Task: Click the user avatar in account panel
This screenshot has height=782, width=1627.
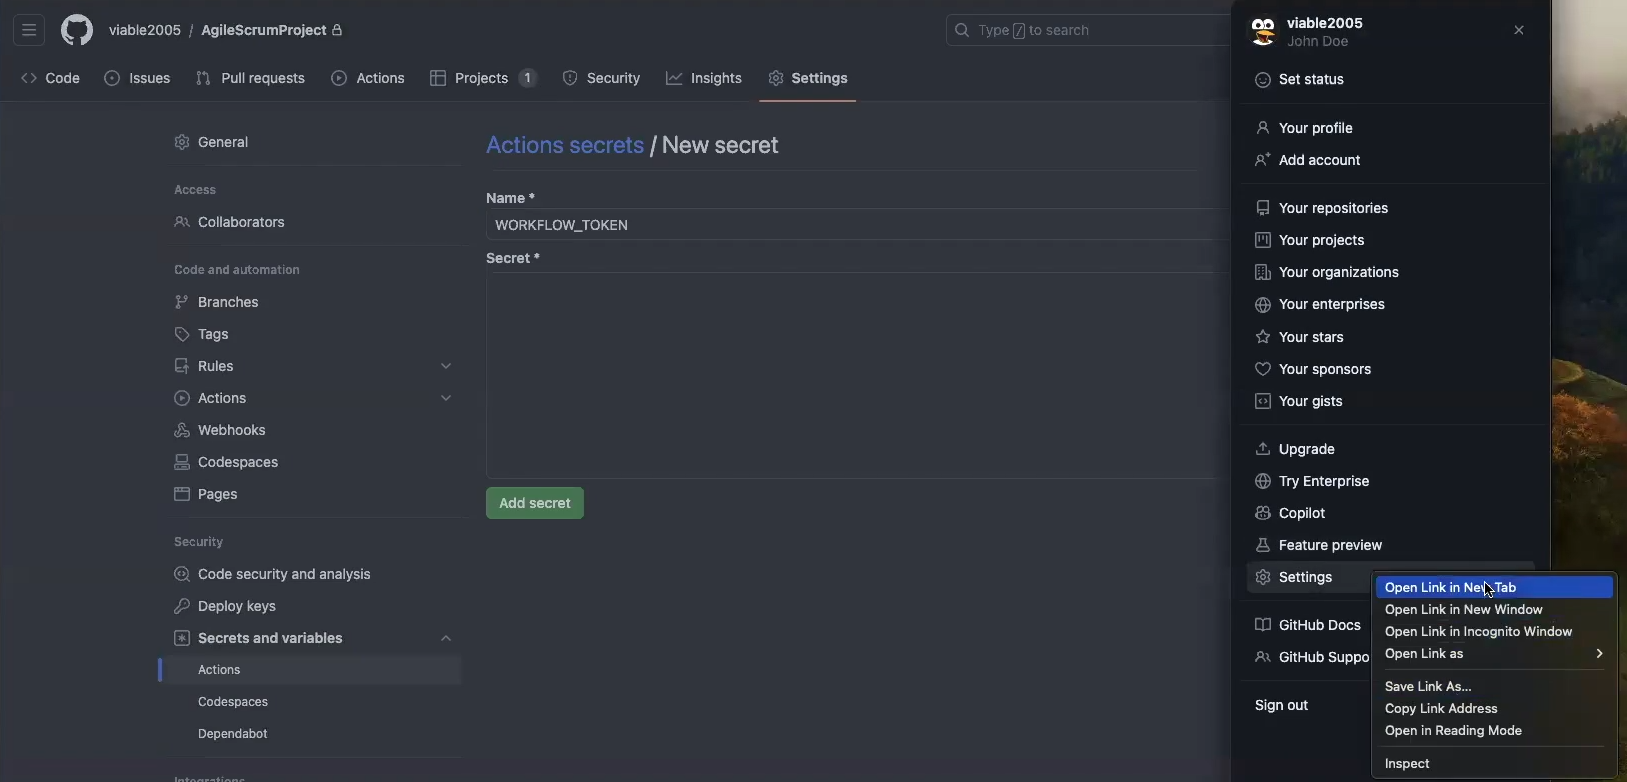Action: point(1264,32)
